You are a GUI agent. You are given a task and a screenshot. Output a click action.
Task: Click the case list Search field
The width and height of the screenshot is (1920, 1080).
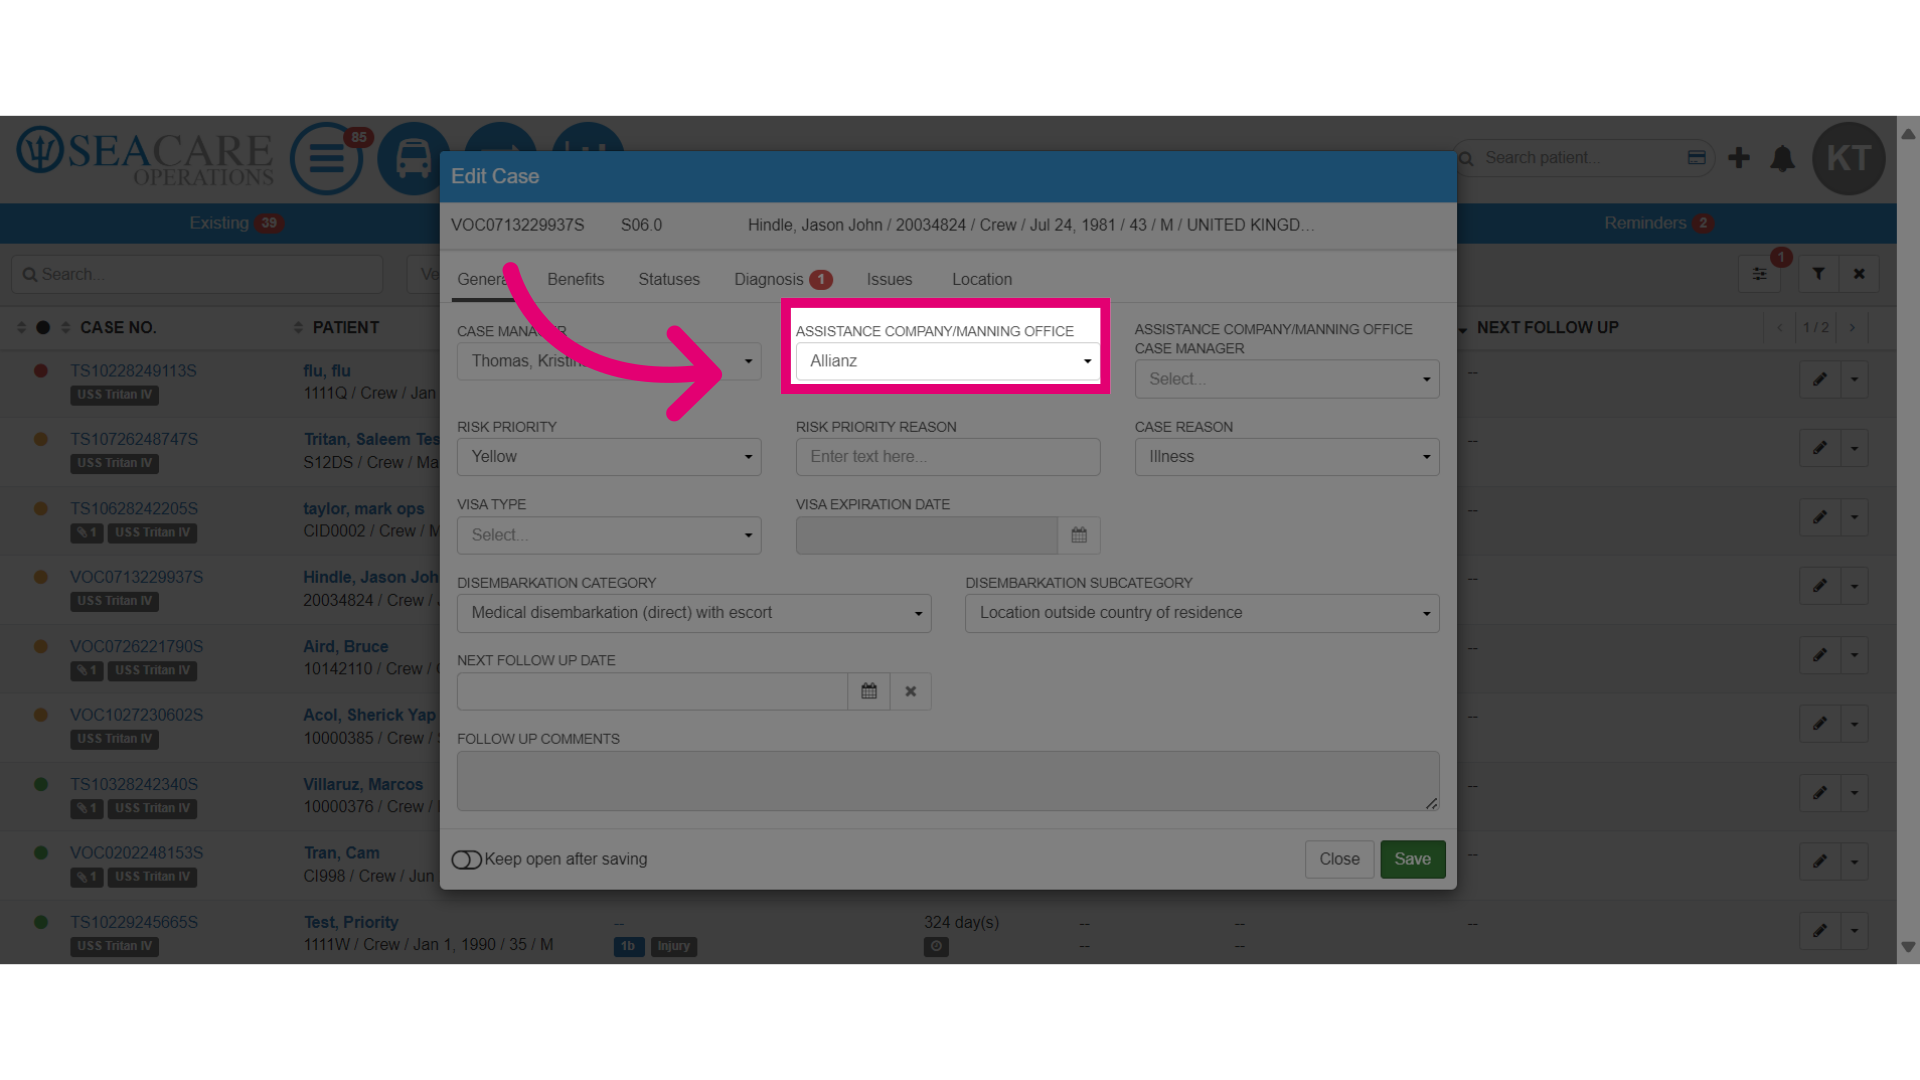pos(197,274)
